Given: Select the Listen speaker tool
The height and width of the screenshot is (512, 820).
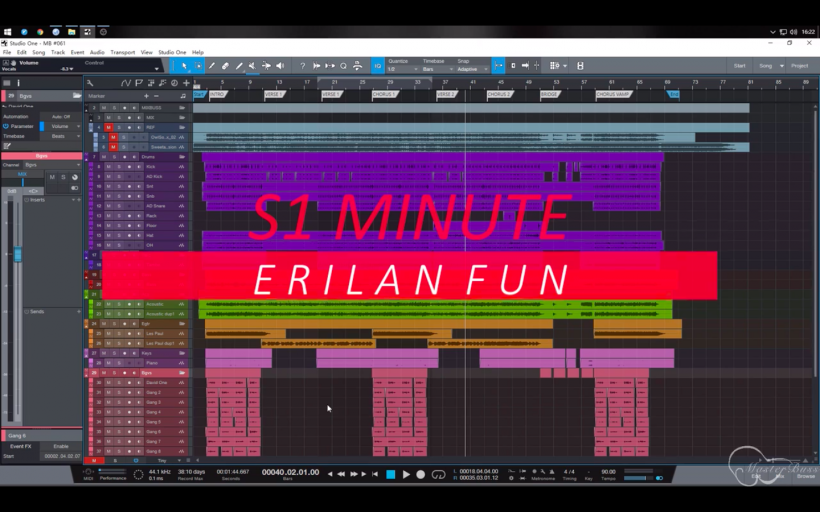Looking at the screenshot, I should coord(280,66).
